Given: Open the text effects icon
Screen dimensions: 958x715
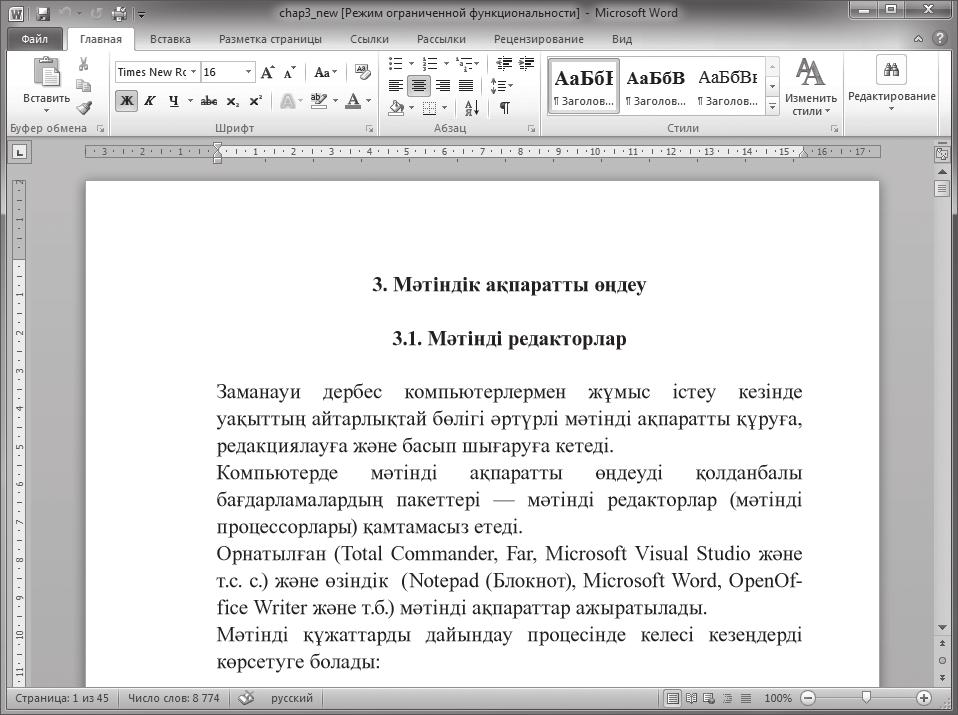Looking at the screenshot, I should click(x=287, y=101).
